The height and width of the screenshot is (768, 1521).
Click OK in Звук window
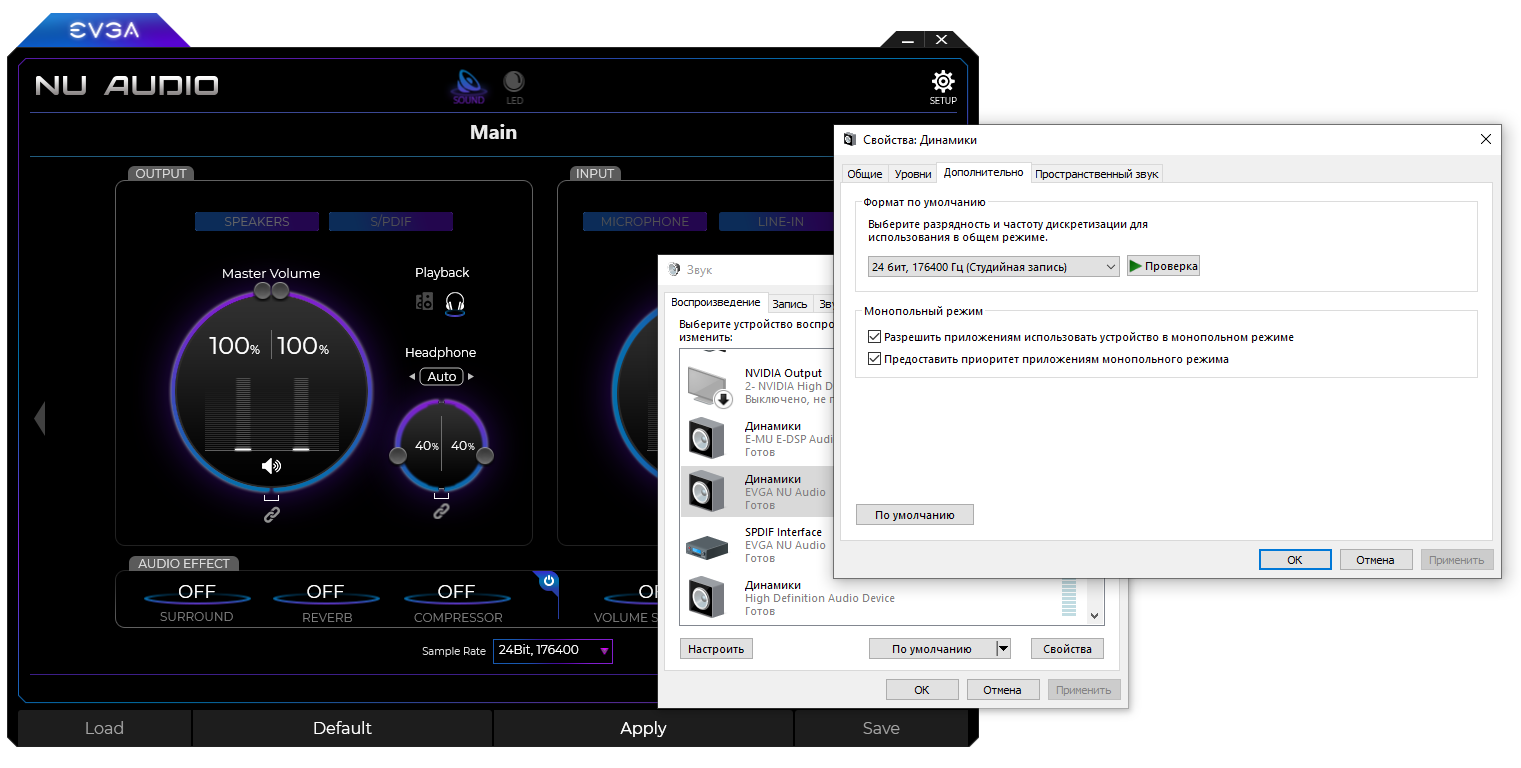pyautogui.click(x=922, y=690)
